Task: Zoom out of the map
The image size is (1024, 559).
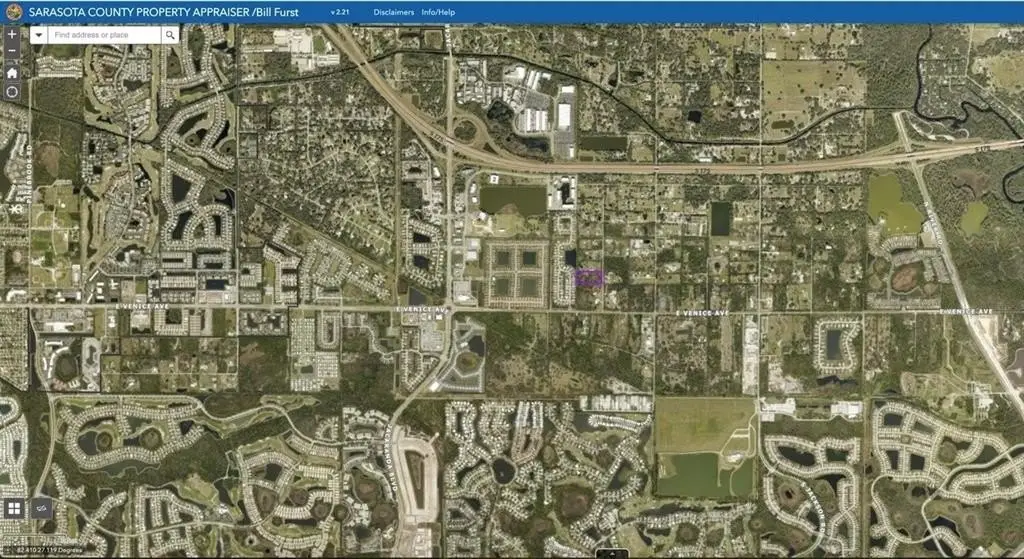Action: click(12, 51)
